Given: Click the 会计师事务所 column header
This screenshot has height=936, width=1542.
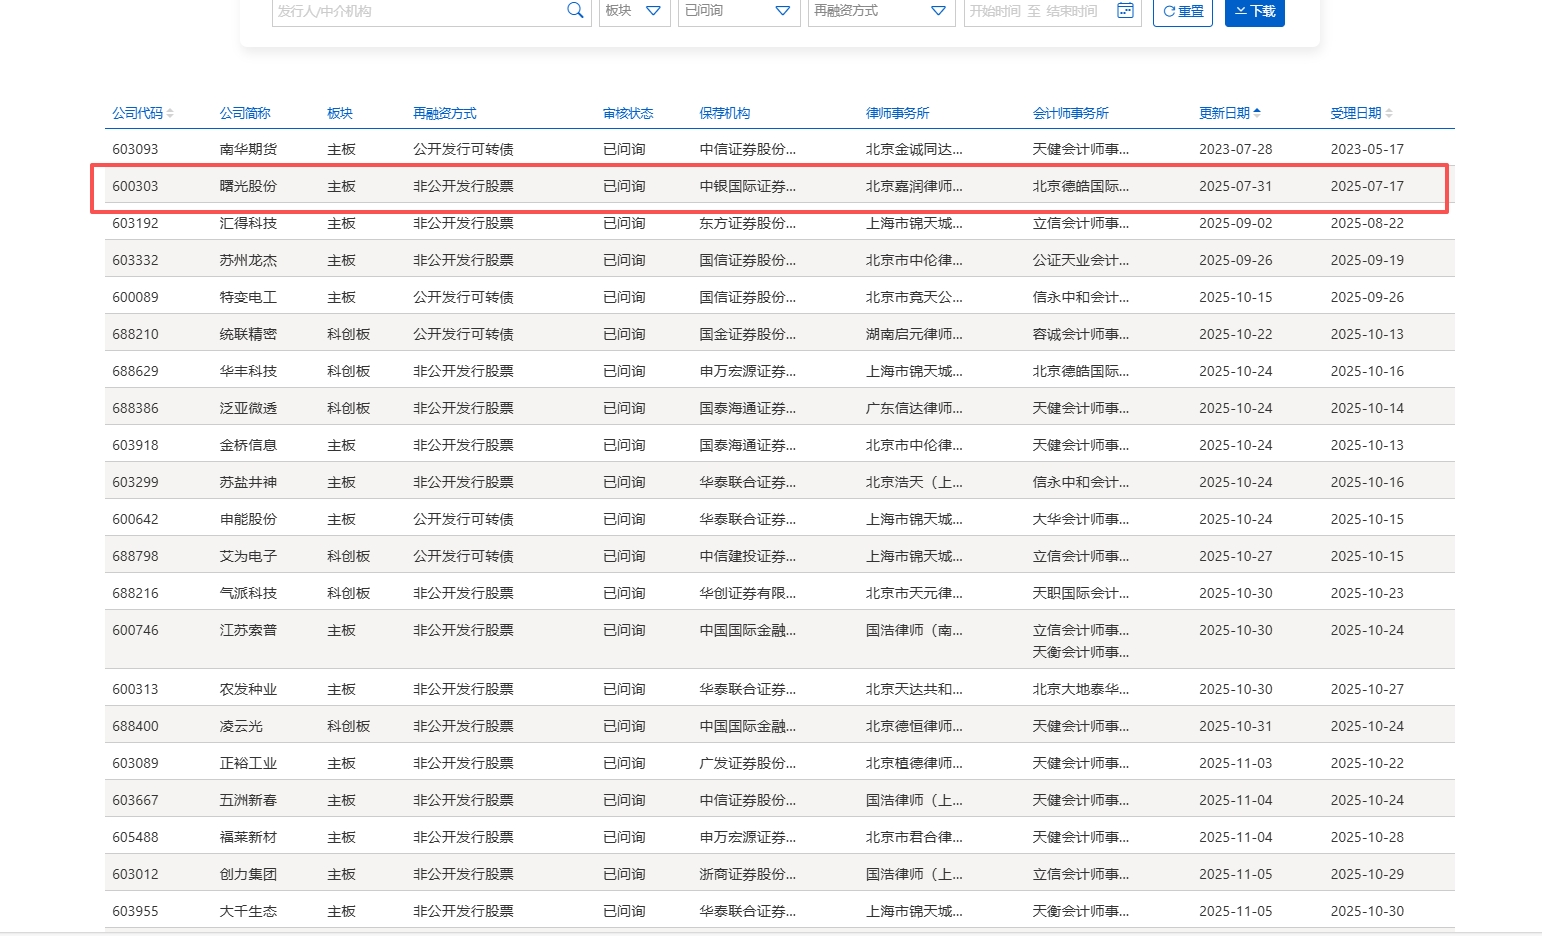Looking at the screenshot, I should coord(1071,113).
